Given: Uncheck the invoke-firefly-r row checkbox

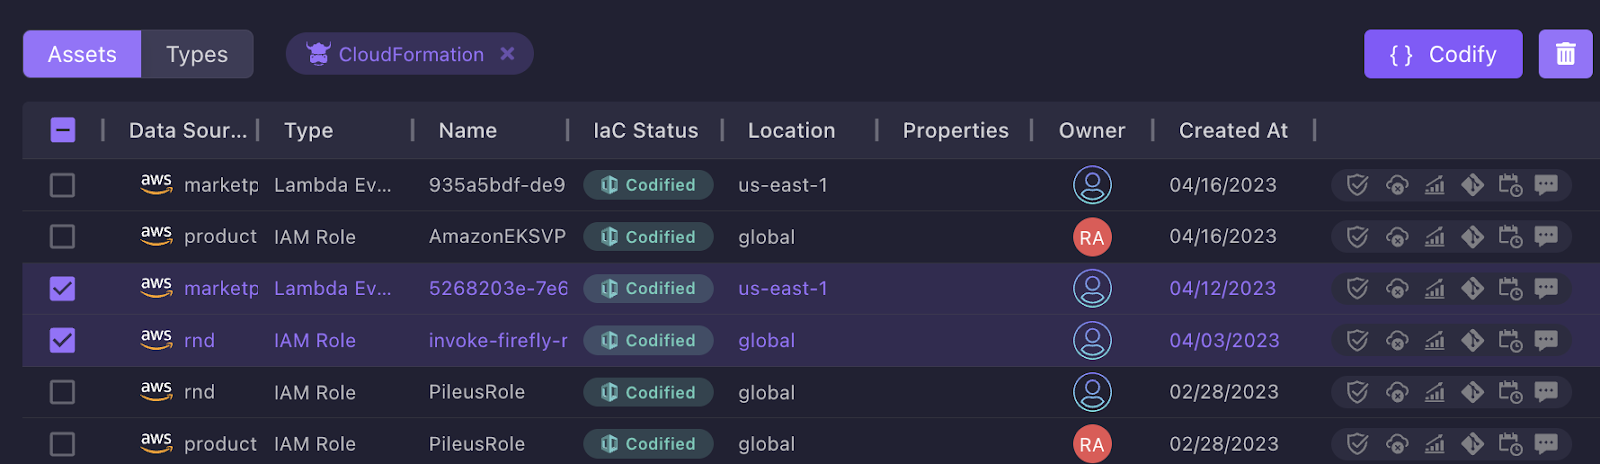Looking at the screenshot, I should pos(63,341).
